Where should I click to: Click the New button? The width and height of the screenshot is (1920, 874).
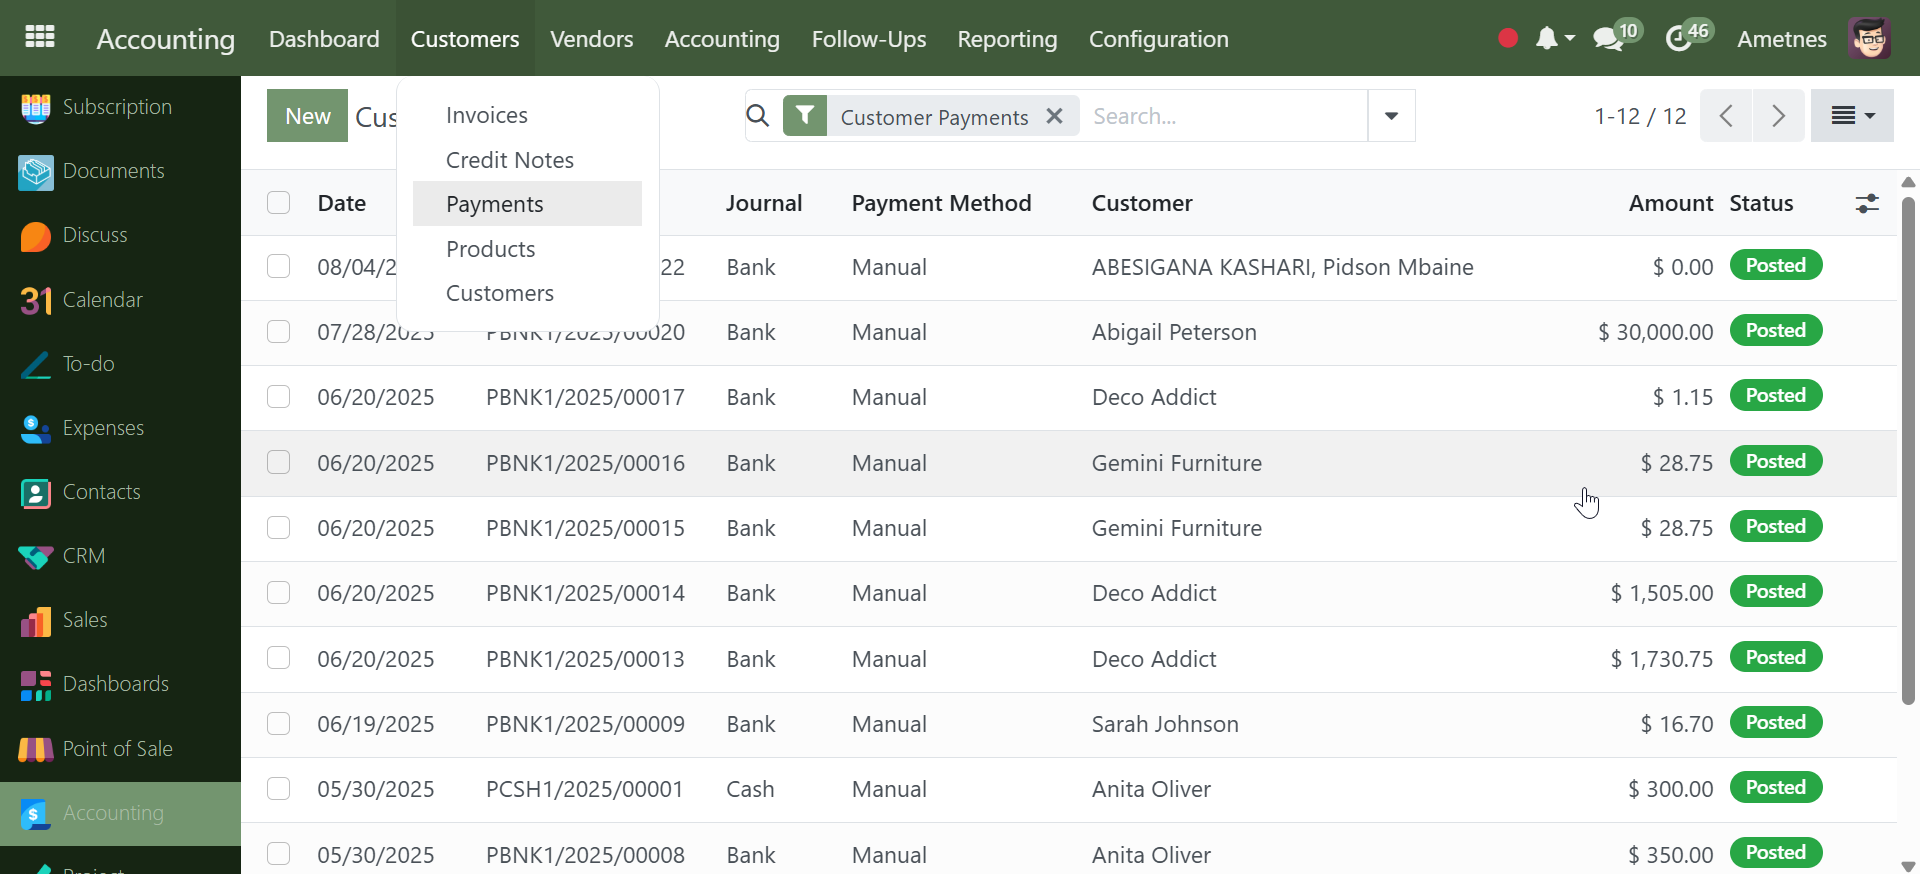[x=307, y=116]
